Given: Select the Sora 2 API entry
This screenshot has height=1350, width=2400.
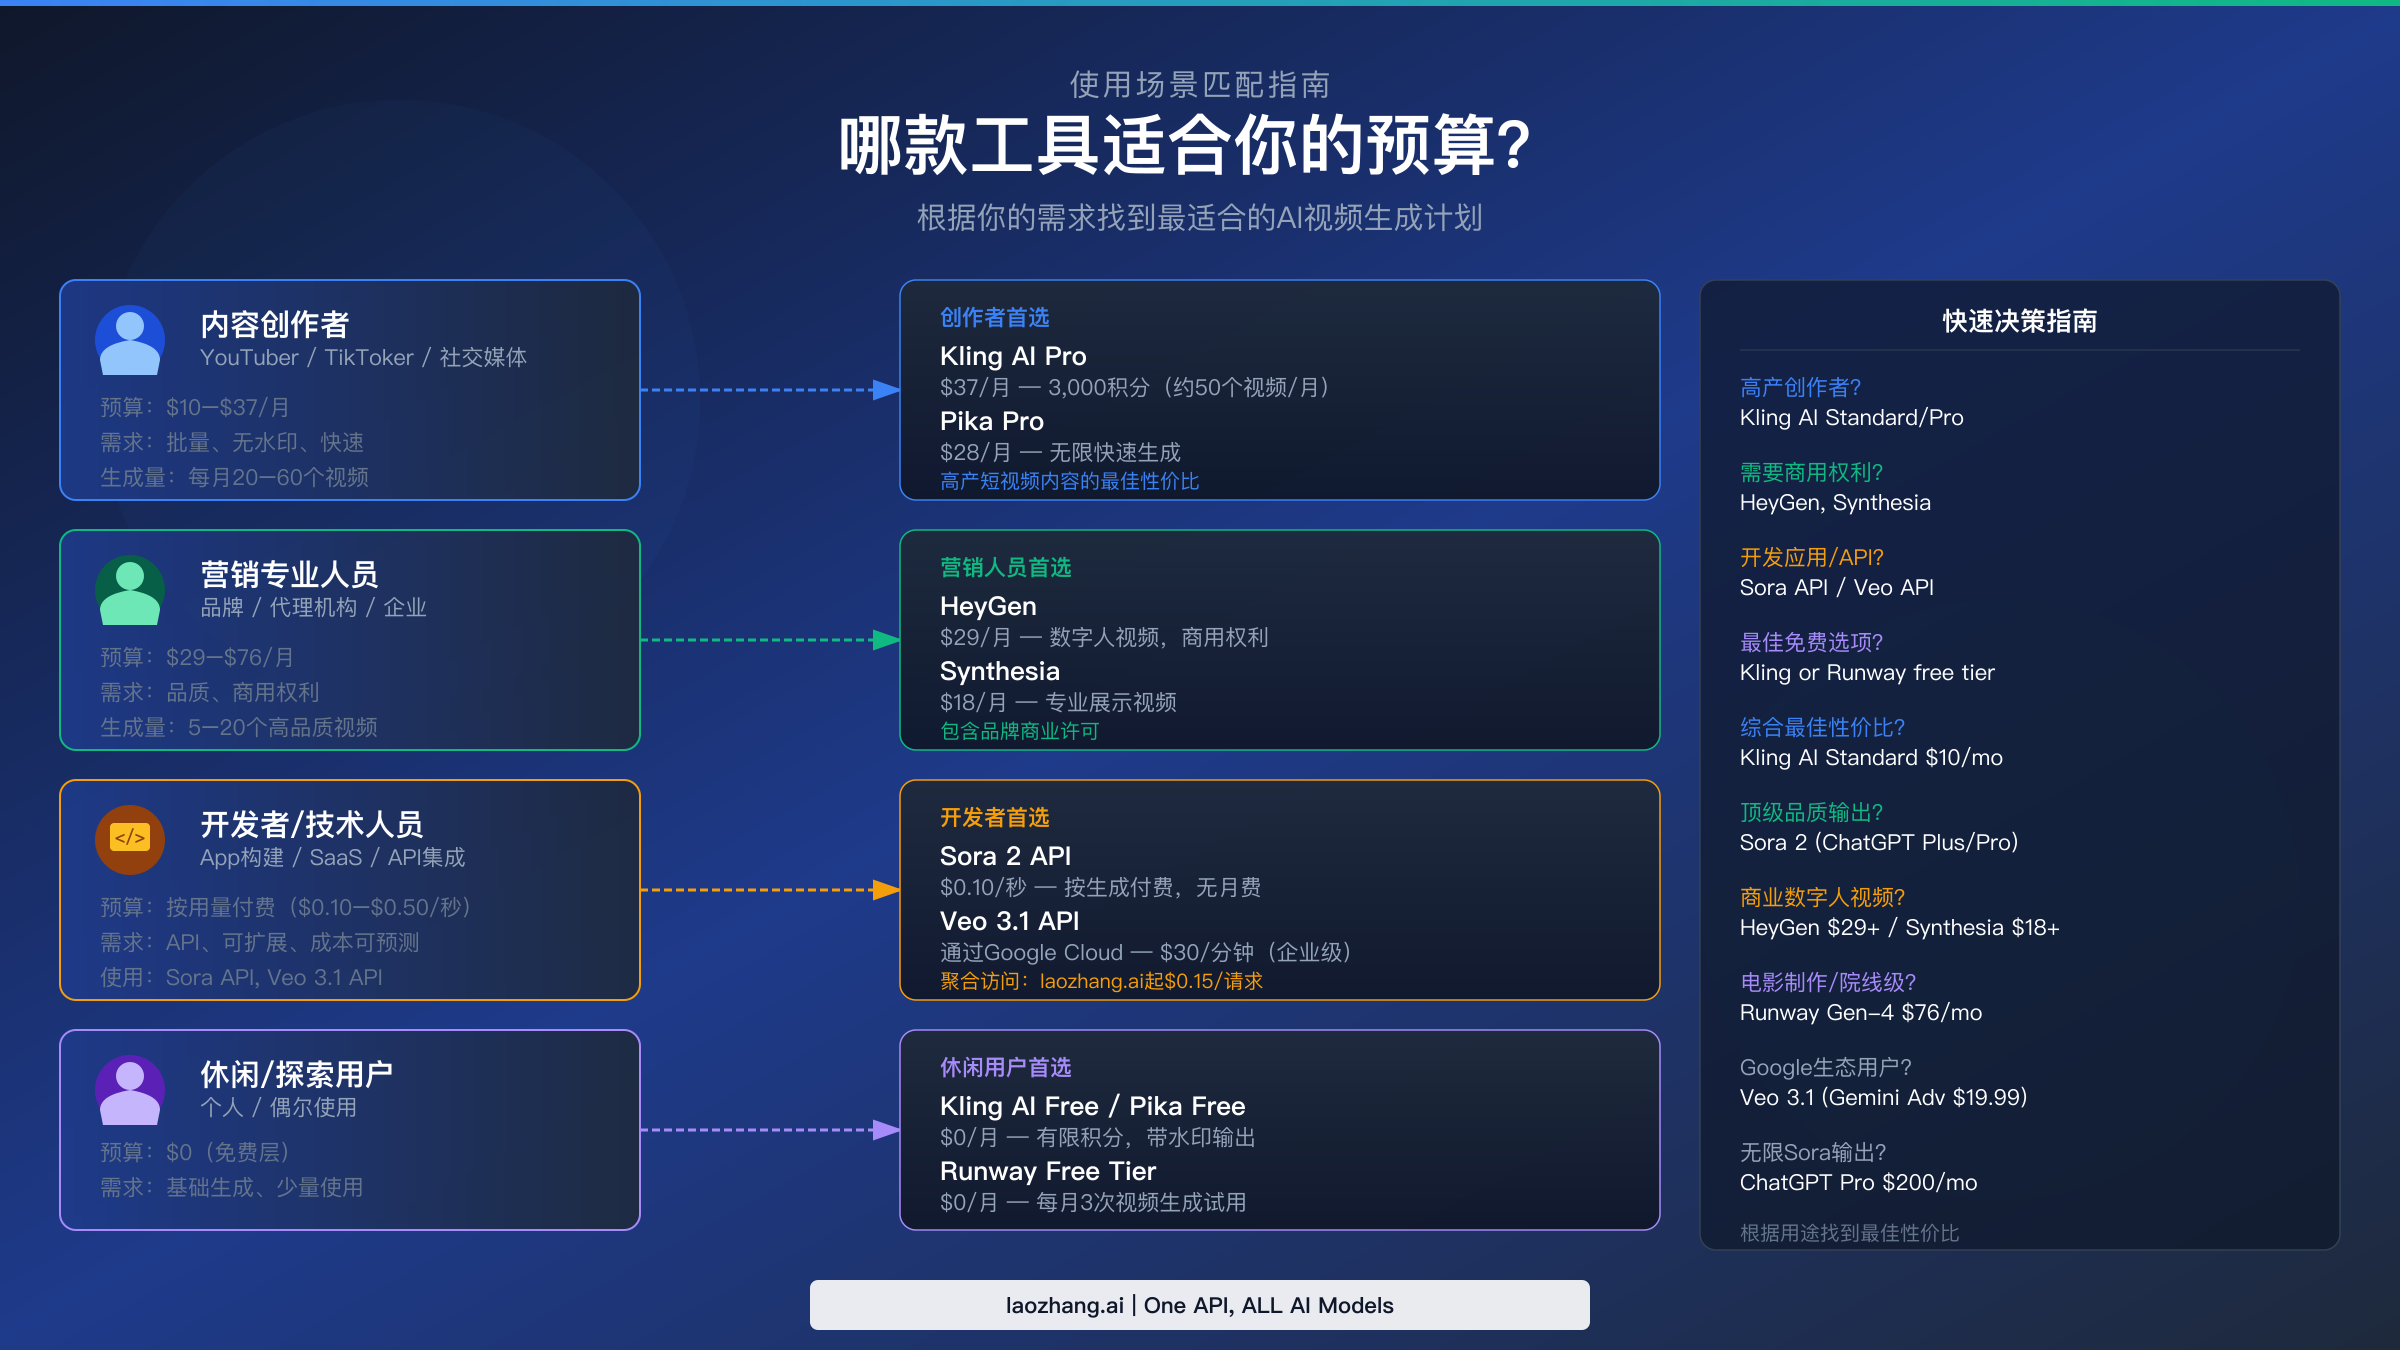Looking at the screenshot, I should [x=1004, y=856].
